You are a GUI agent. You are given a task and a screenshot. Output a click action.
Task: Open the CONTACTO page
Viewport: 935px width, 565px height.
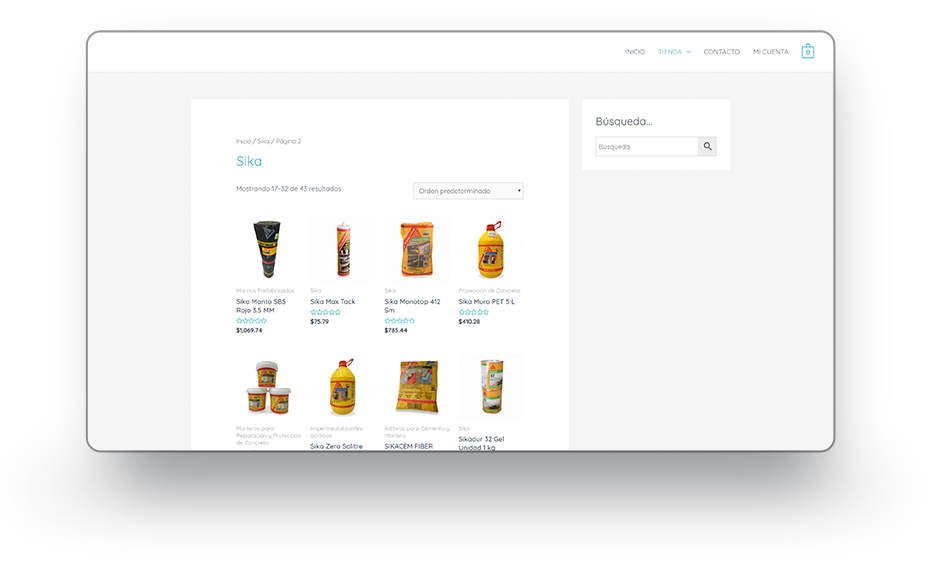[x=722, y=52]
